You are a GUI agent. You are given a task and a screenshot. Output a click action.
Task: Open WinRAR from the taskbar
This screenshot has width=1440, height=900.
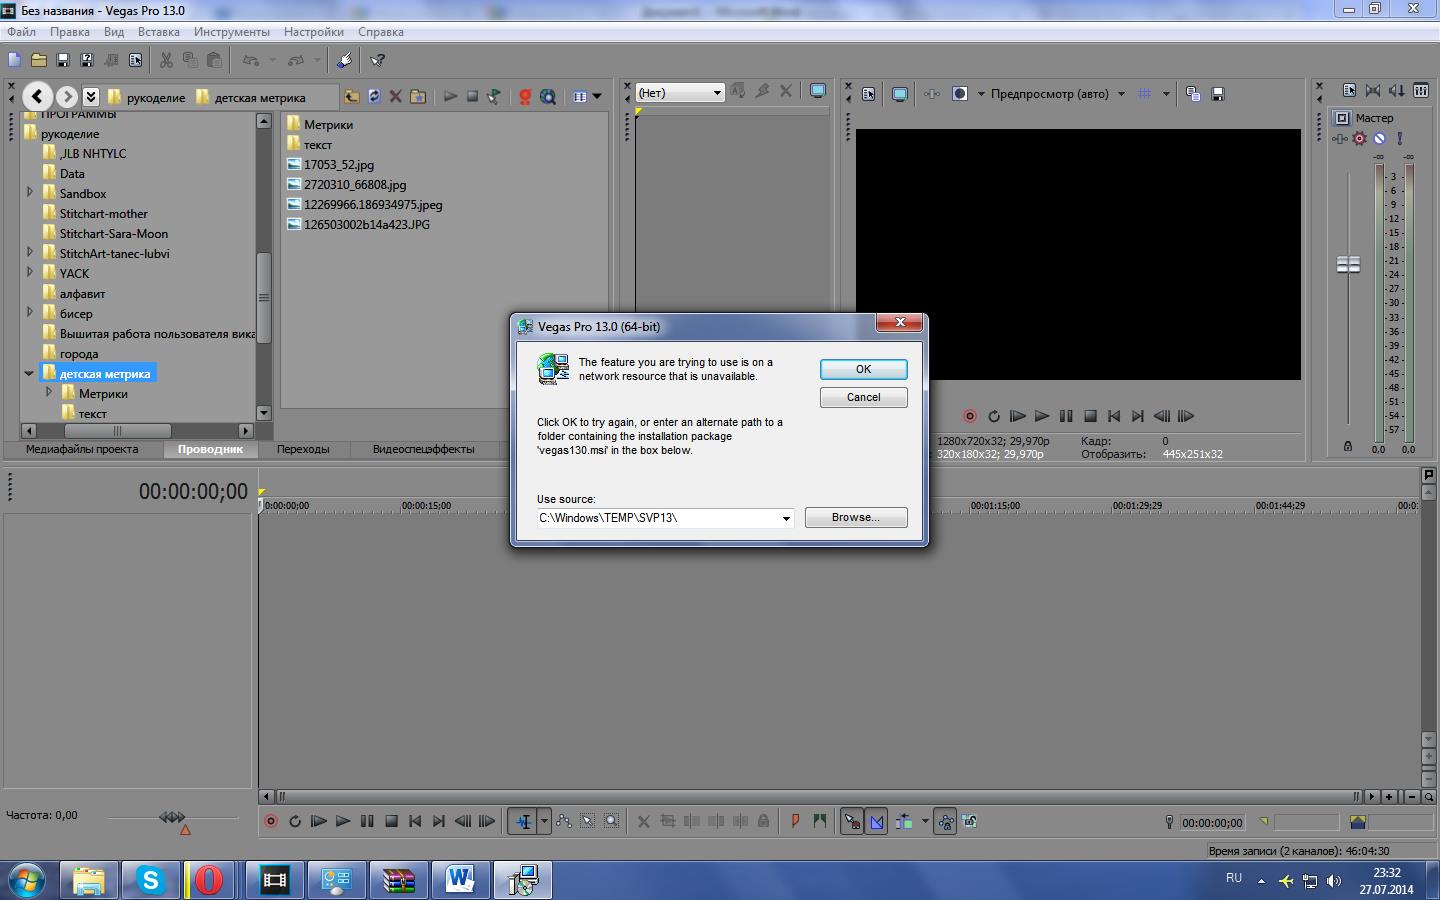(x=398, y=880)
